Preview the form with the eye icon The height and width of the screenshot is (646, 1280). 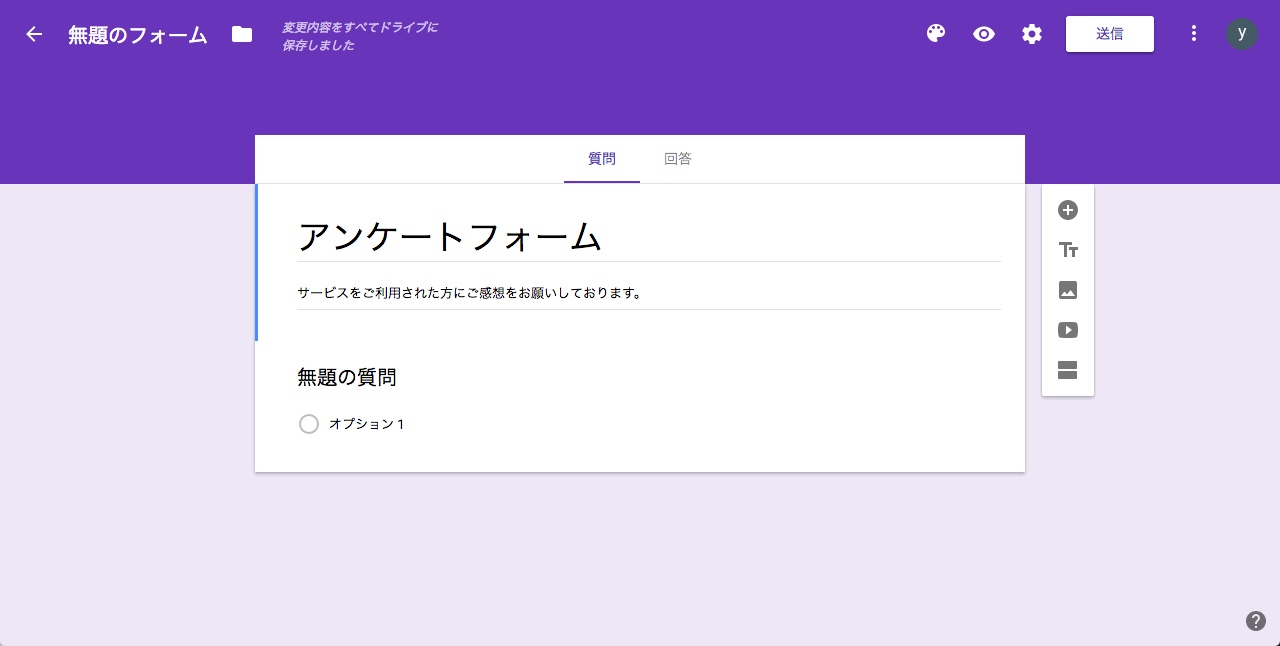(x=984, y=34)
